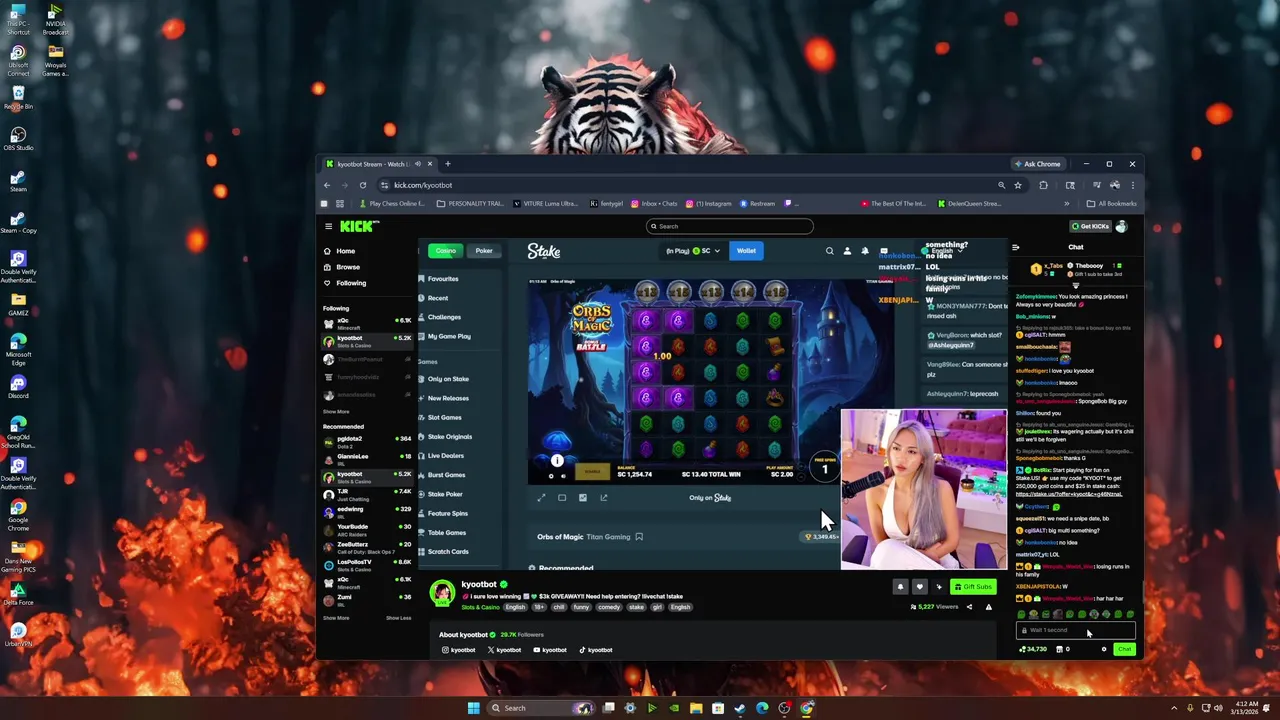
Task: Open kyootbot TikTok link
Action: coord(596,650)
